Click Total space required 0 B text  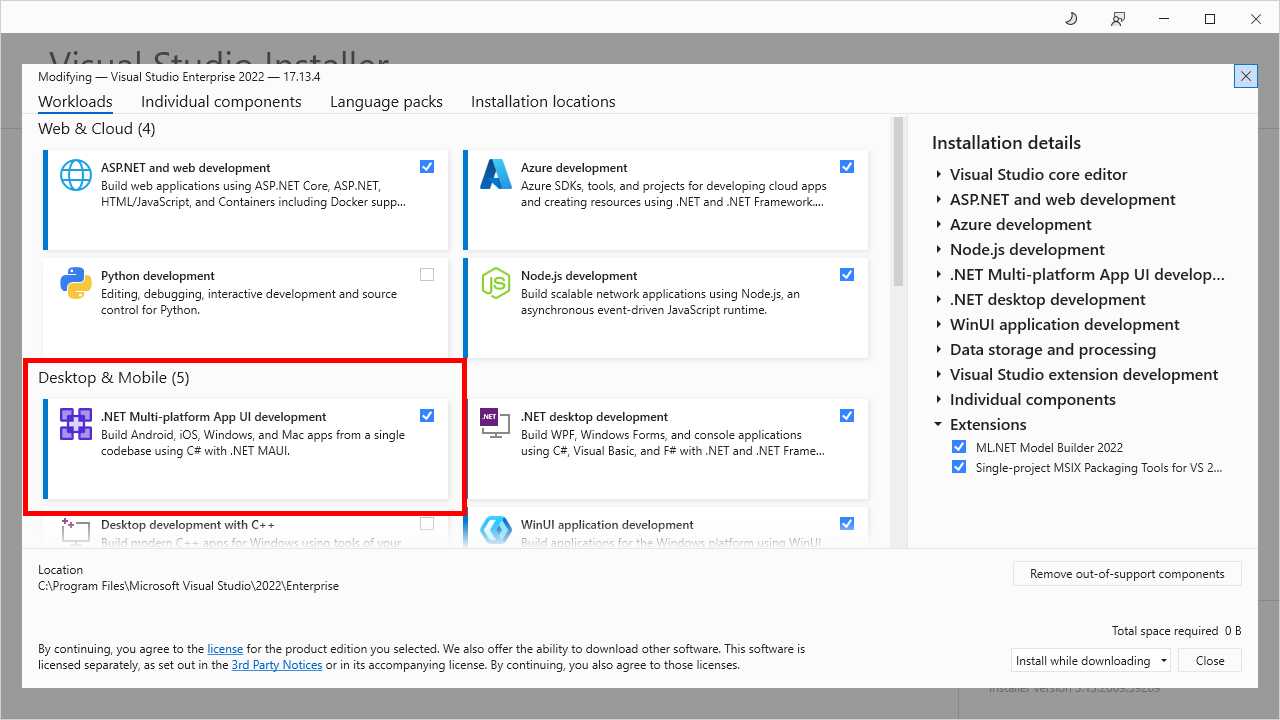(1176, 631)
